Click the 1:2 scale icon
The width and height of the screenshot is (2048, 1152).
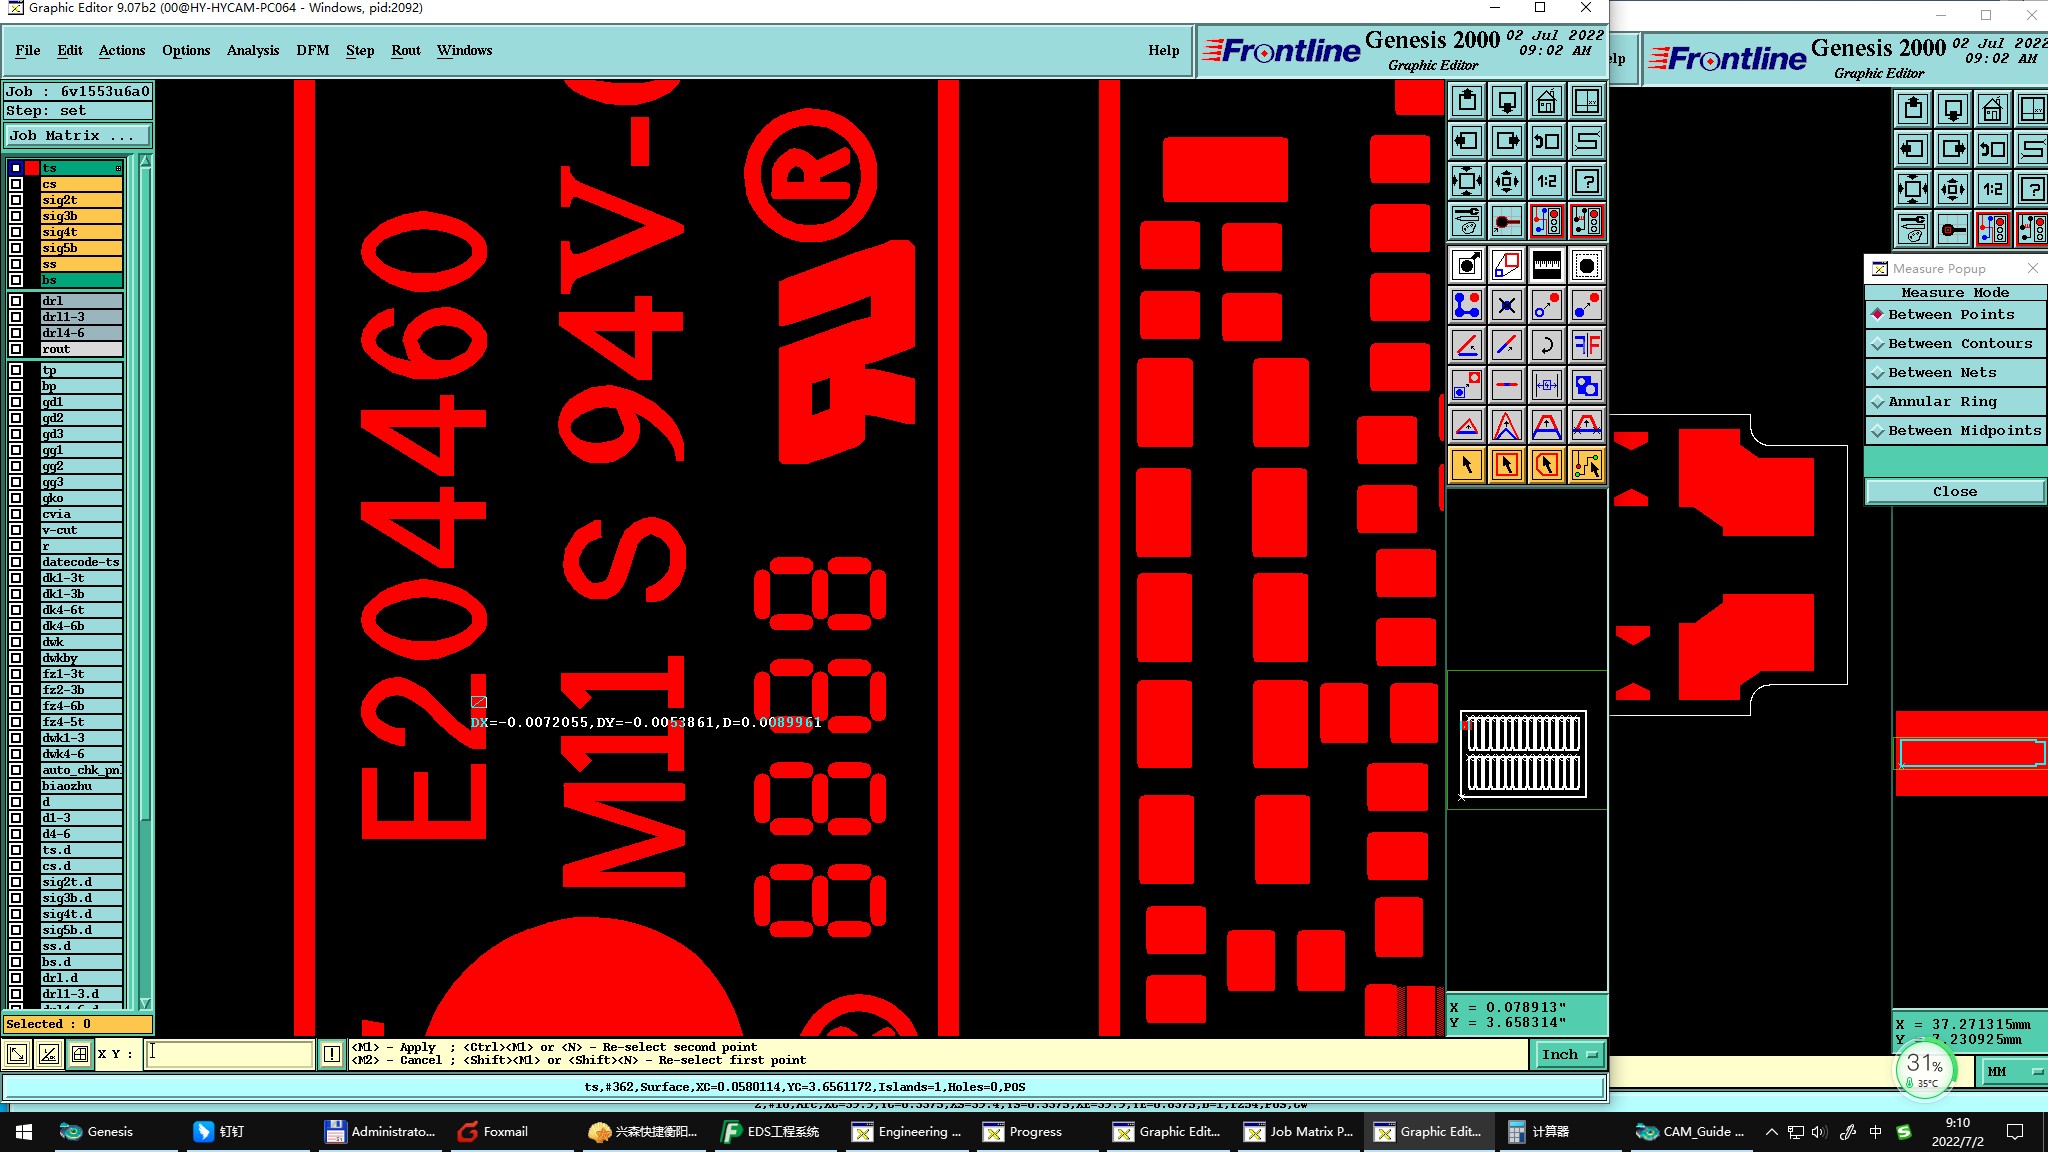pyautogui.click(x=1547, y=181)
